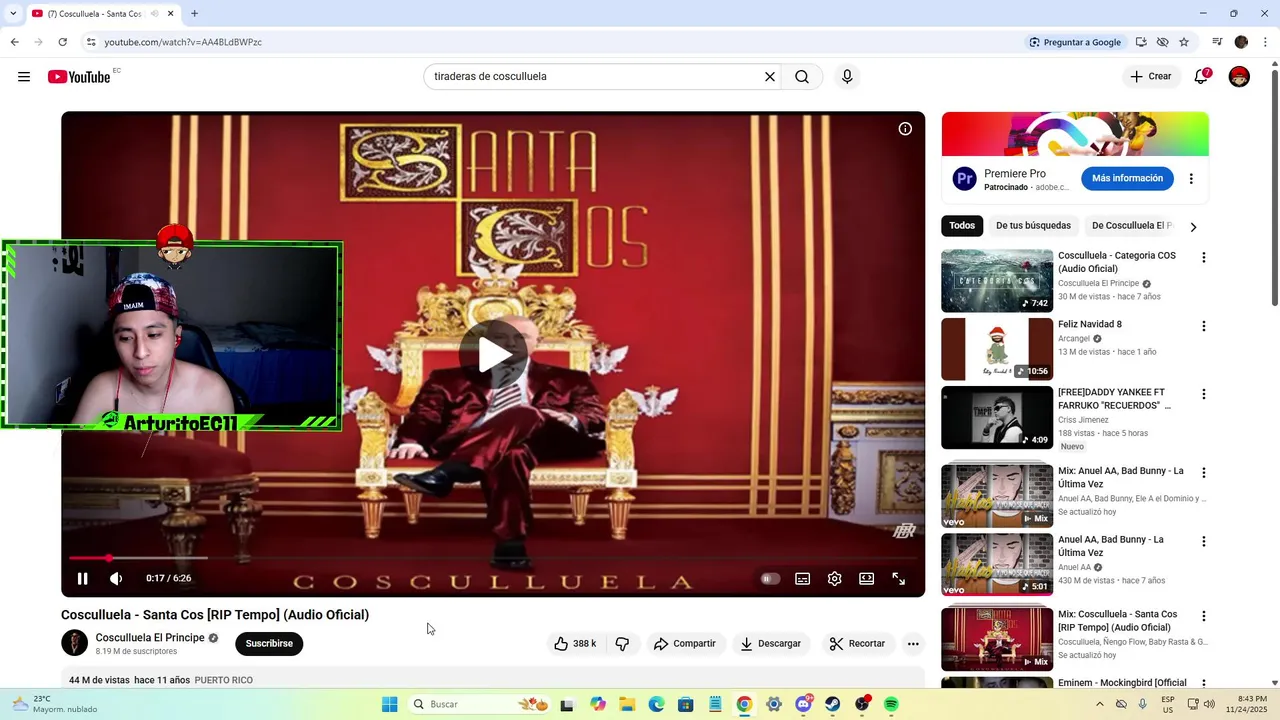1280x720 pixels.
Task: Close the Cosculluela YouTube tab
Action: coord(170,14)
